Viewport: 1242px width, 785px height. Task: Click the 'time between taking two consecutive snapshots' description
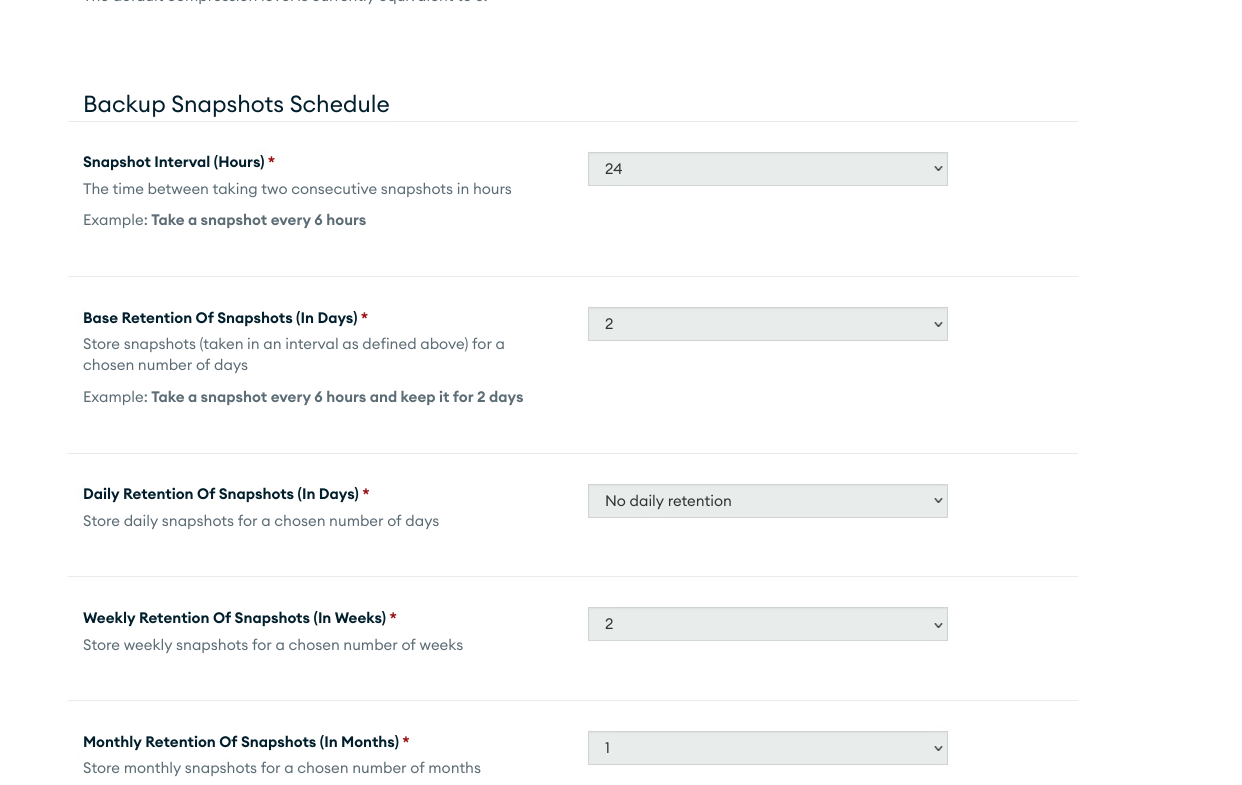coord(297,189)
